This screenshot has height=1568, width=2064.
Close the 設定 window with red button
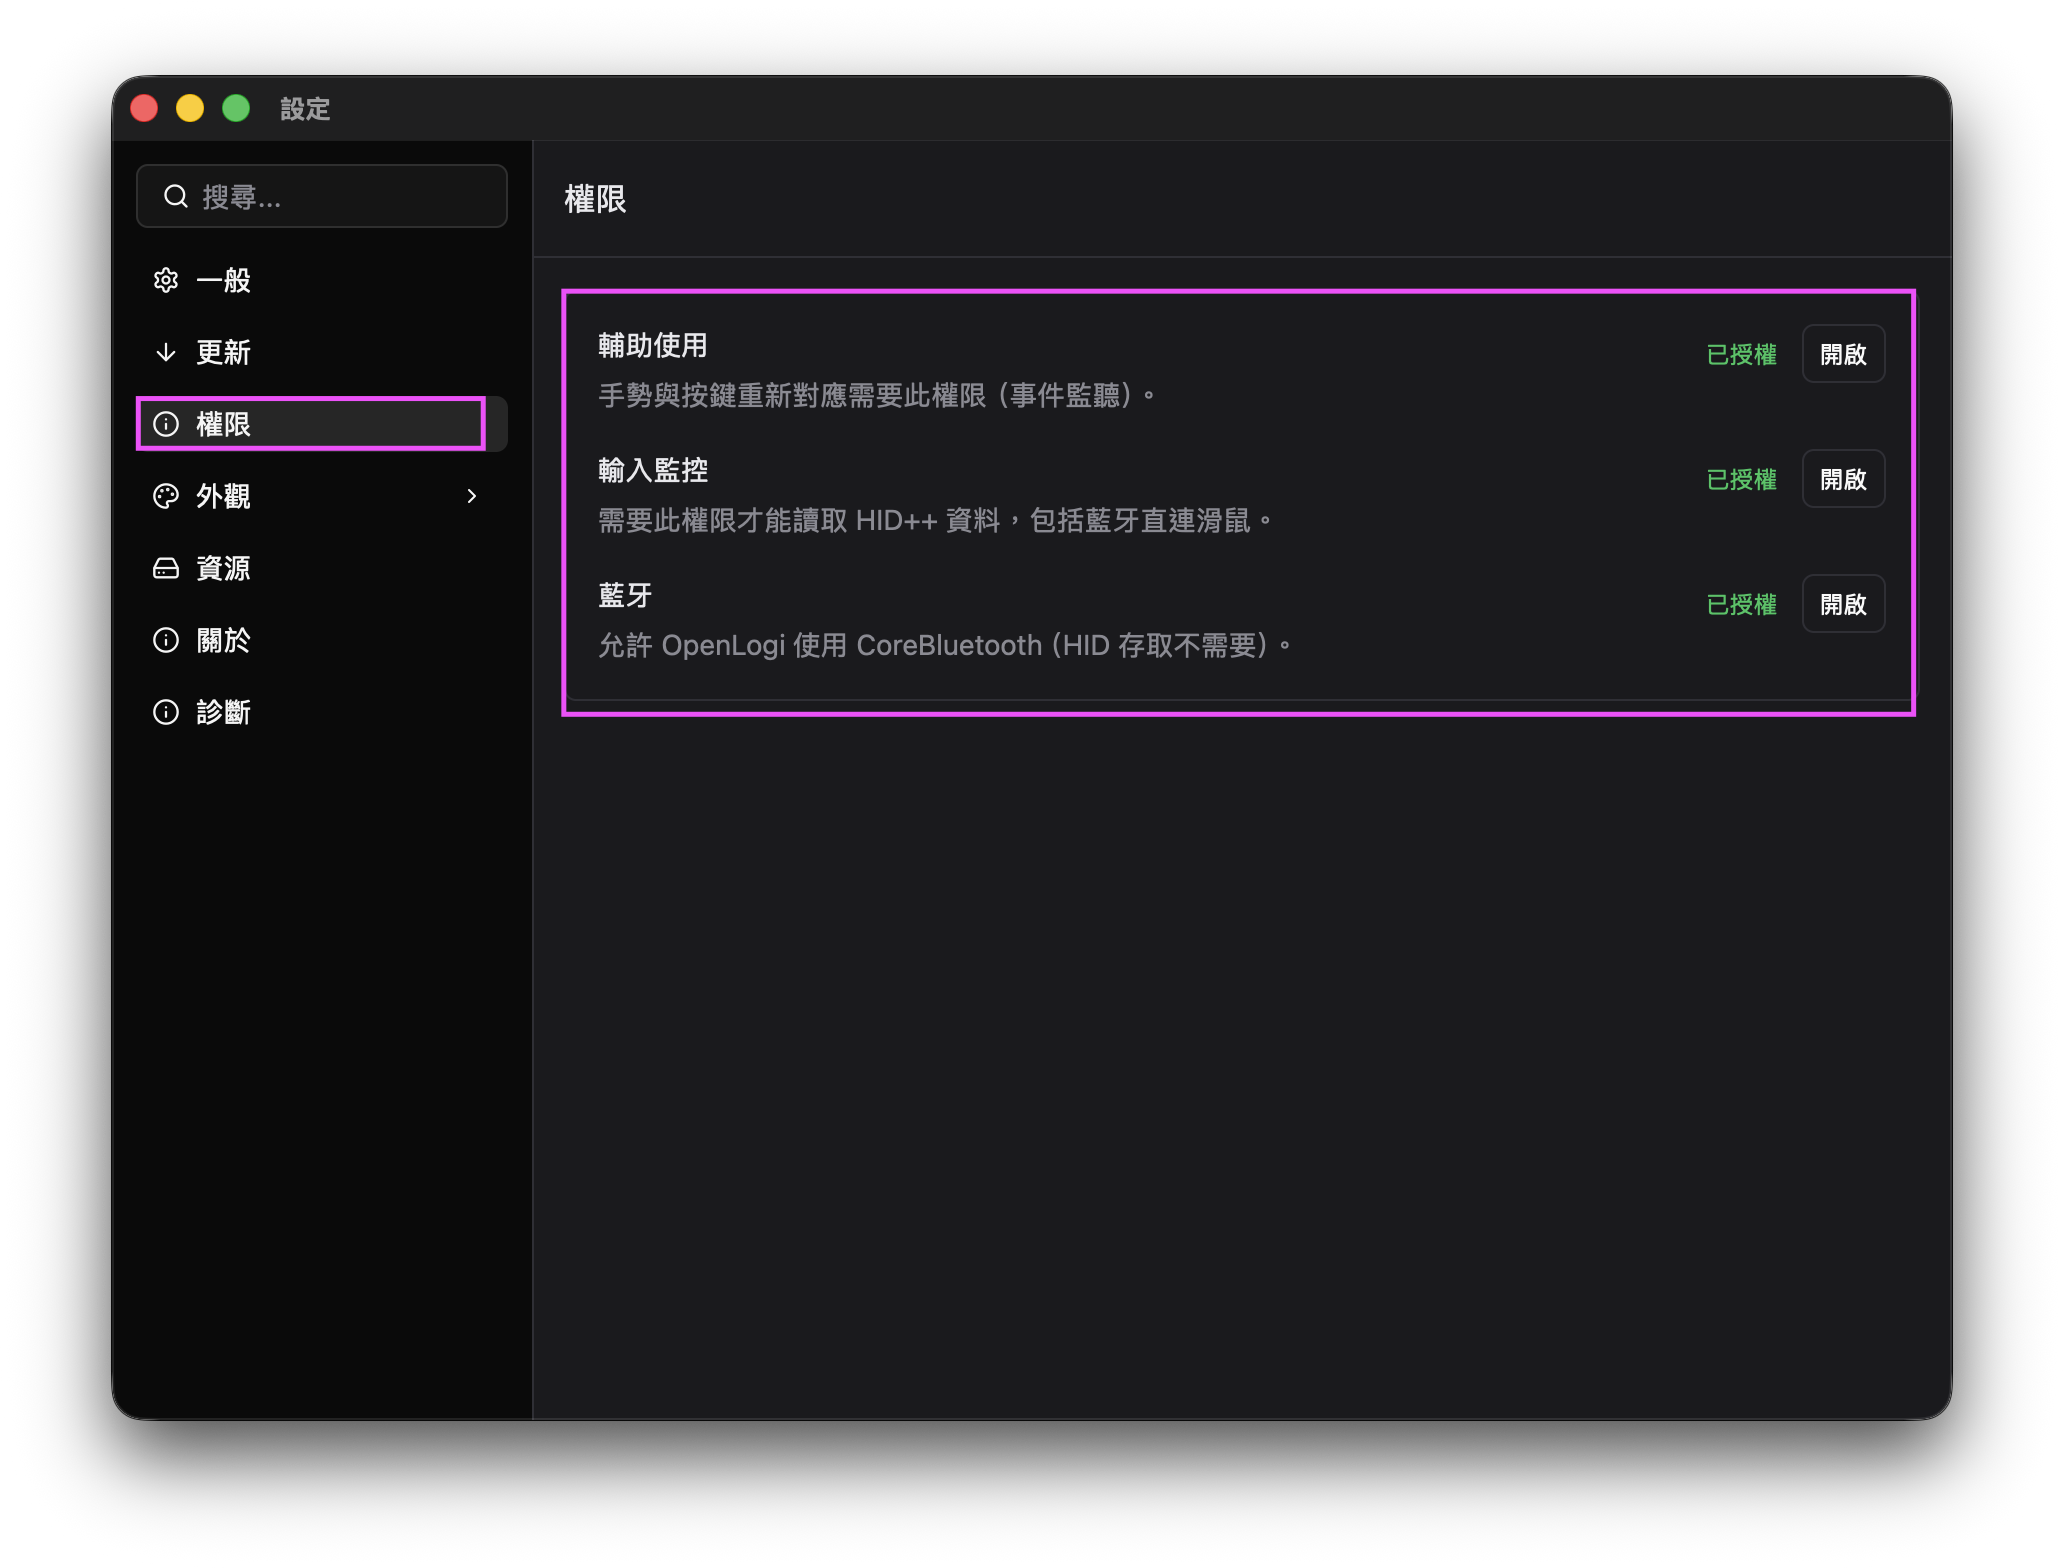tap(145, 108)
